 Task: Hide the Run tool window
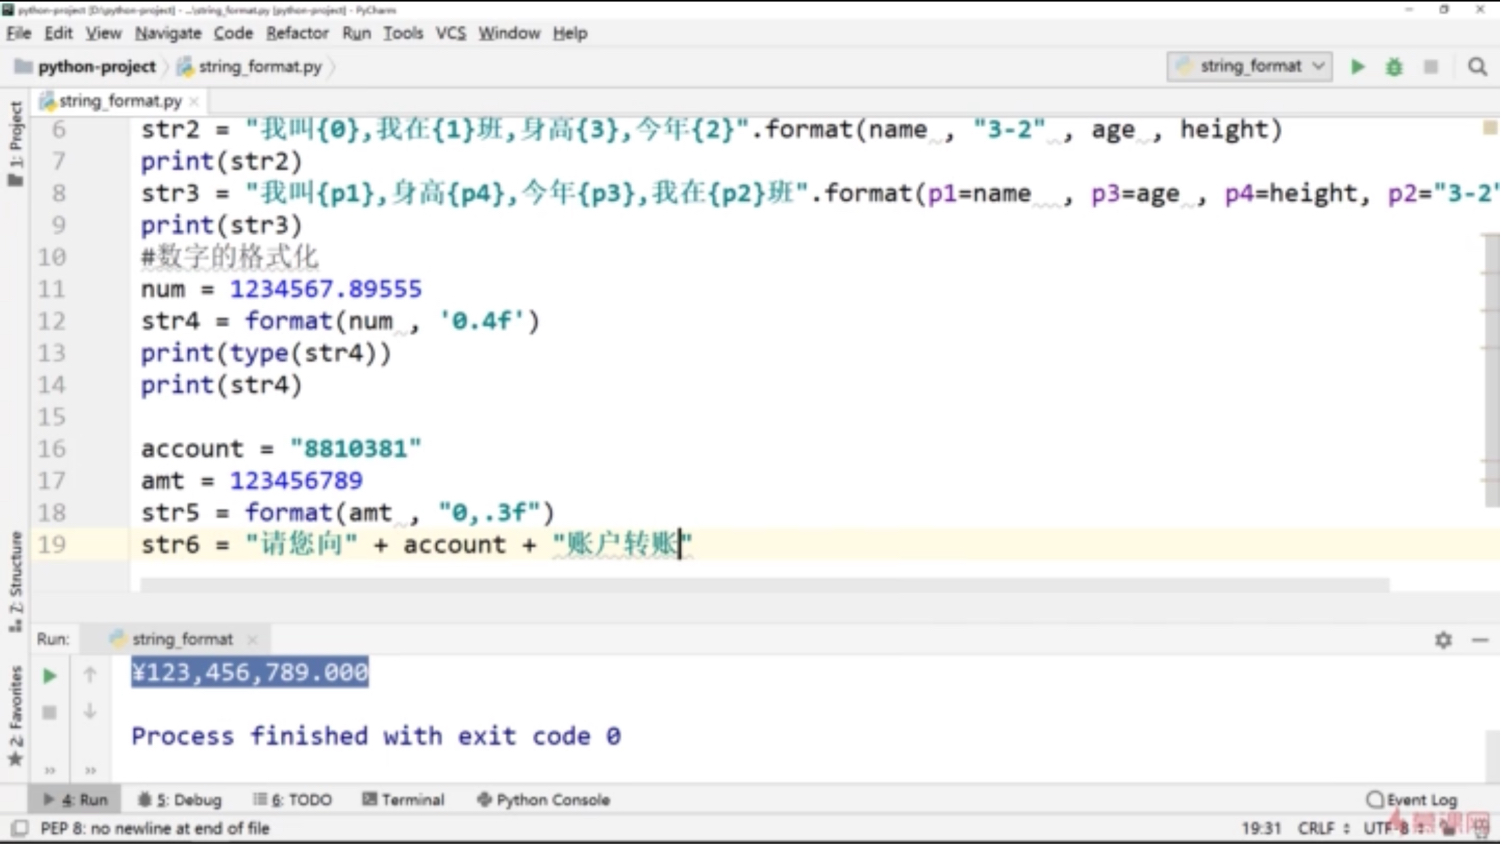point(1480,639)
